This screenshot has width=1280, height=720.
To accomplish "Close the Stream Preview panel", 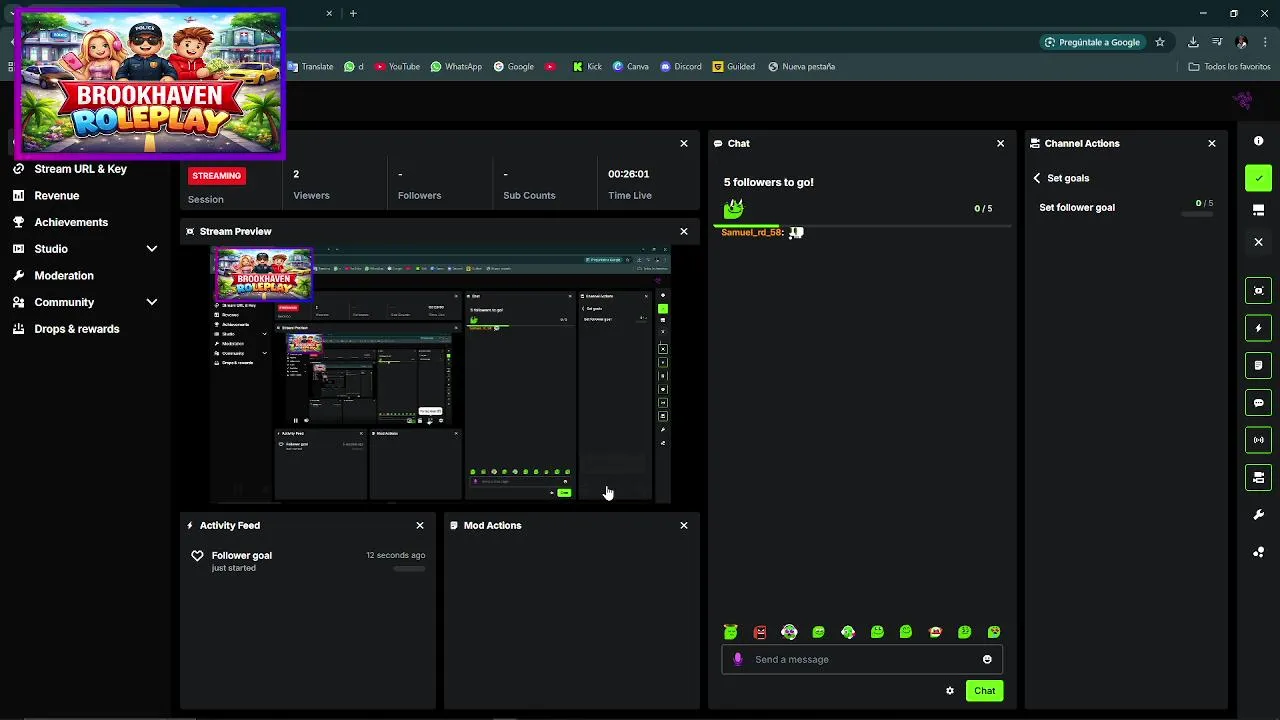I will pos(684,231).
